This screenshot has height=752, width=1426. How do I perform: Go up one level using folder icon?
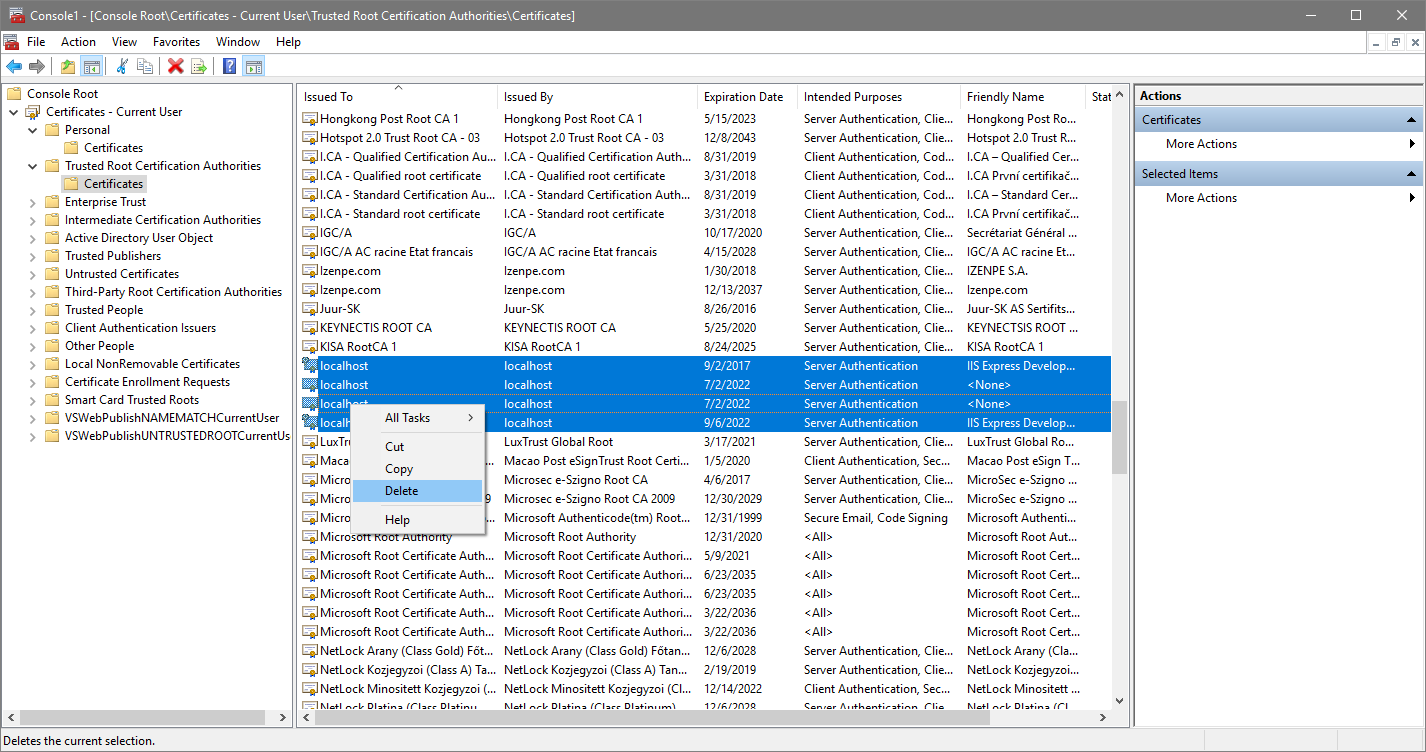pos(68,66)
